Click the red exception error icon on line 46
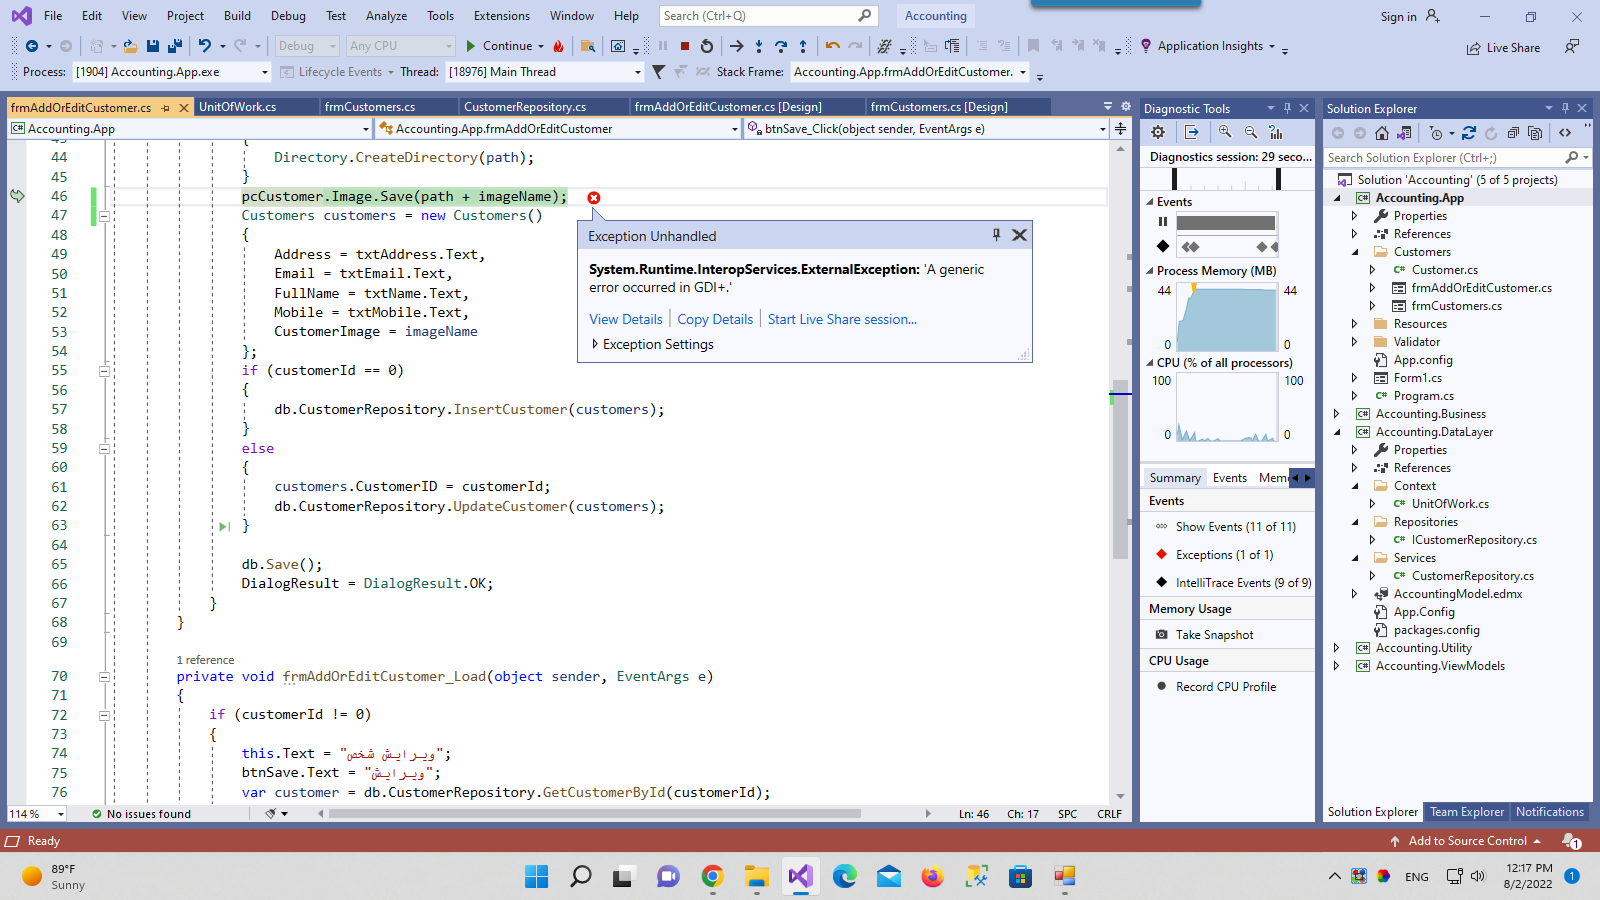Image resolution: width=1600 pixels, height=900 pixels. tap(594, 198)
